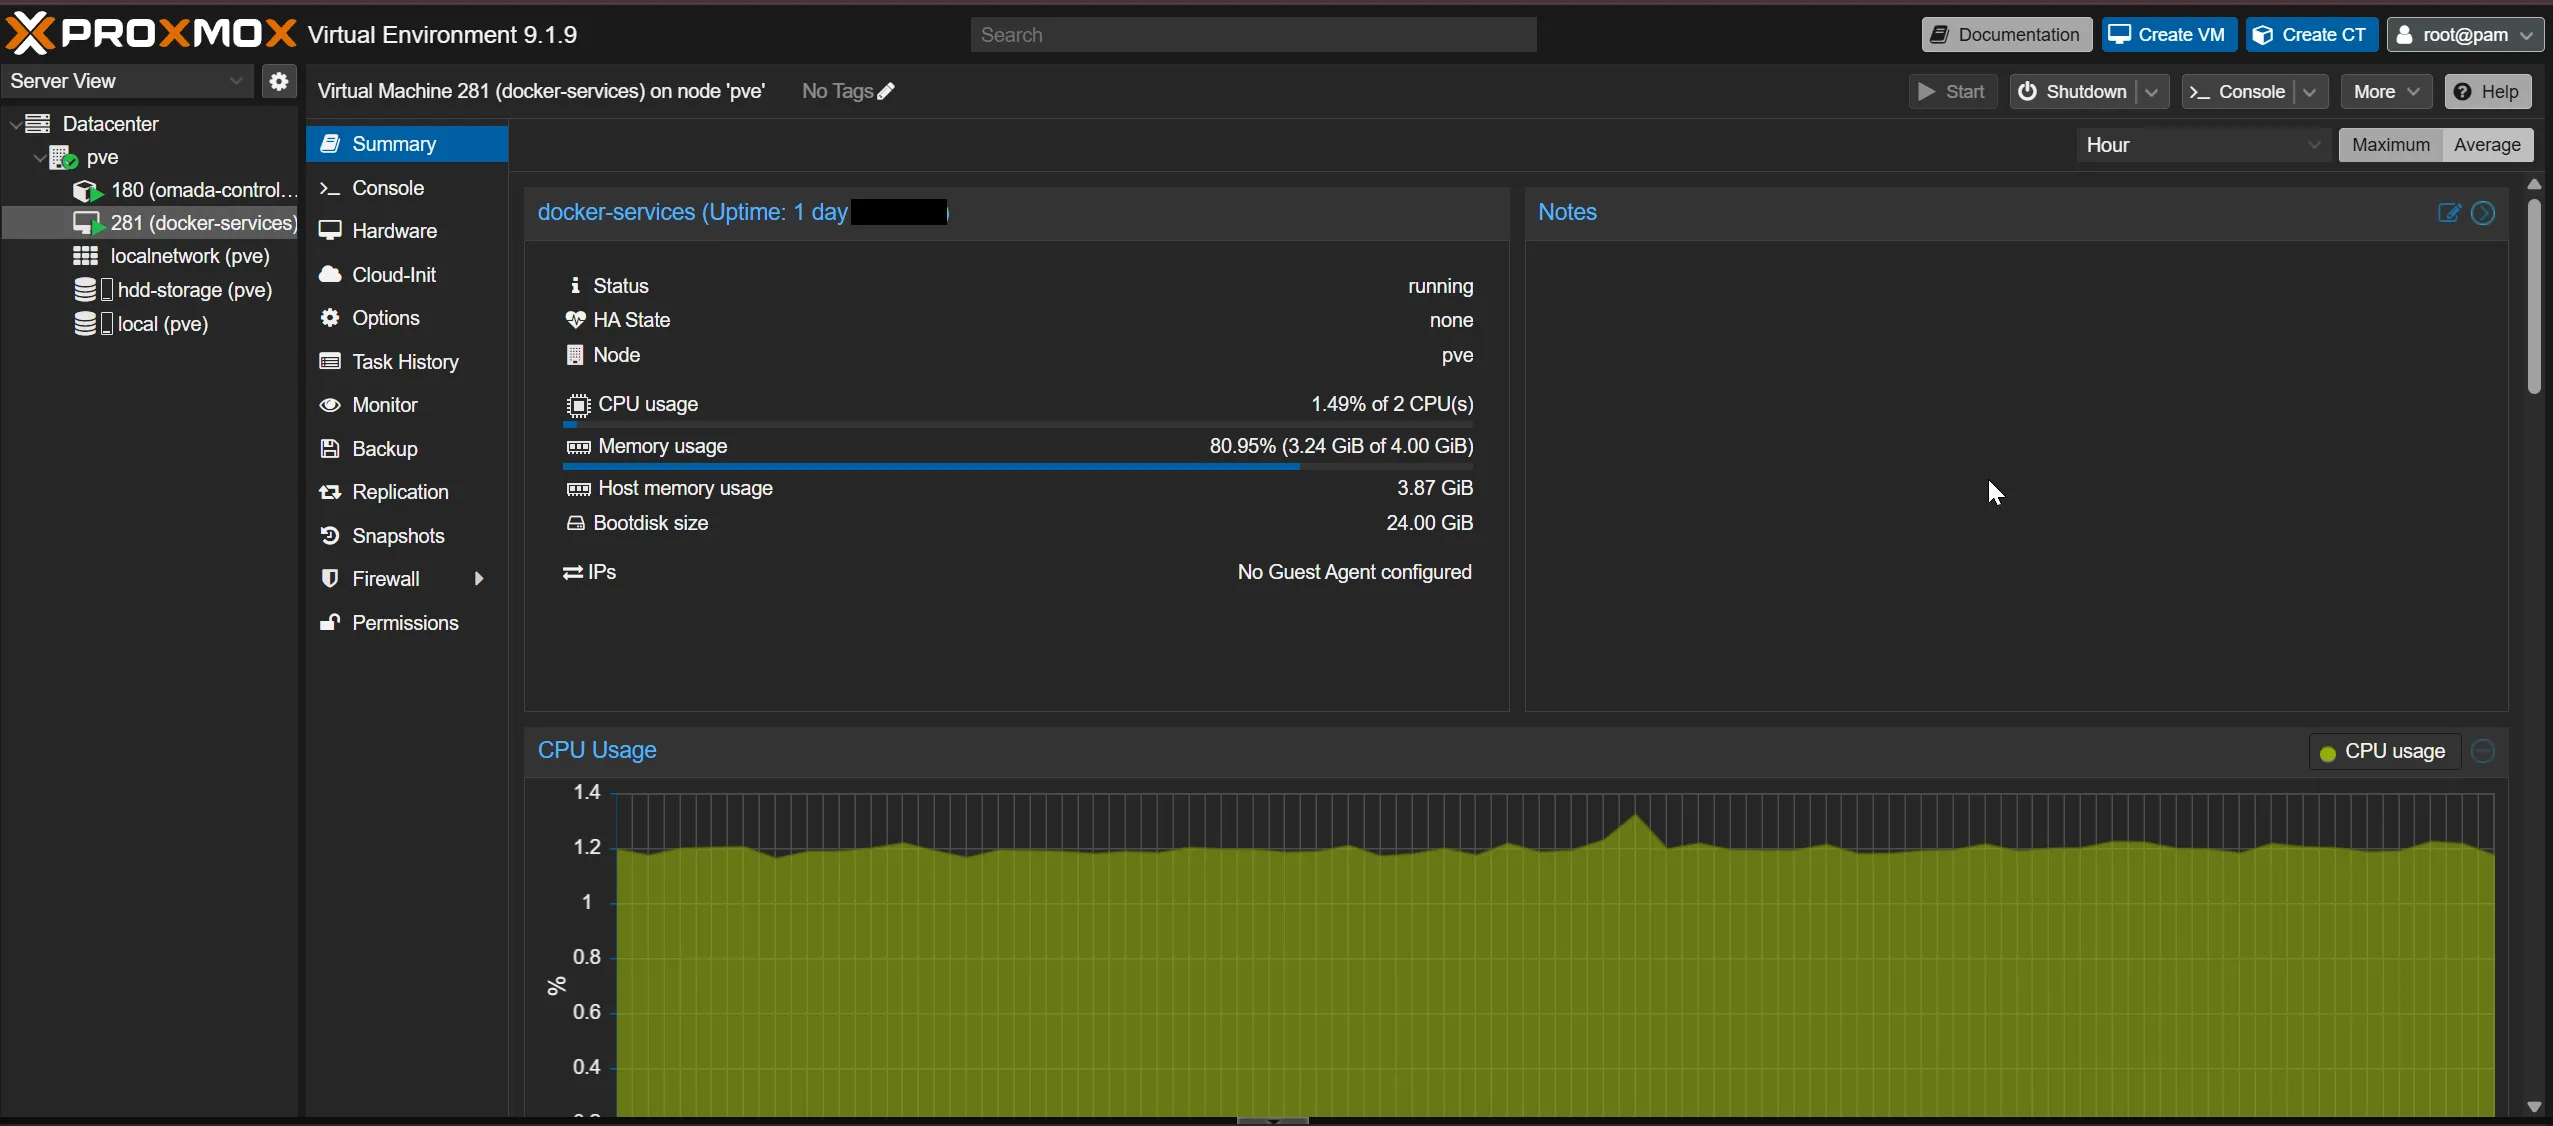Edit tags with the pencil icon
The image size is (2553, 1126).
coord(886,91)
